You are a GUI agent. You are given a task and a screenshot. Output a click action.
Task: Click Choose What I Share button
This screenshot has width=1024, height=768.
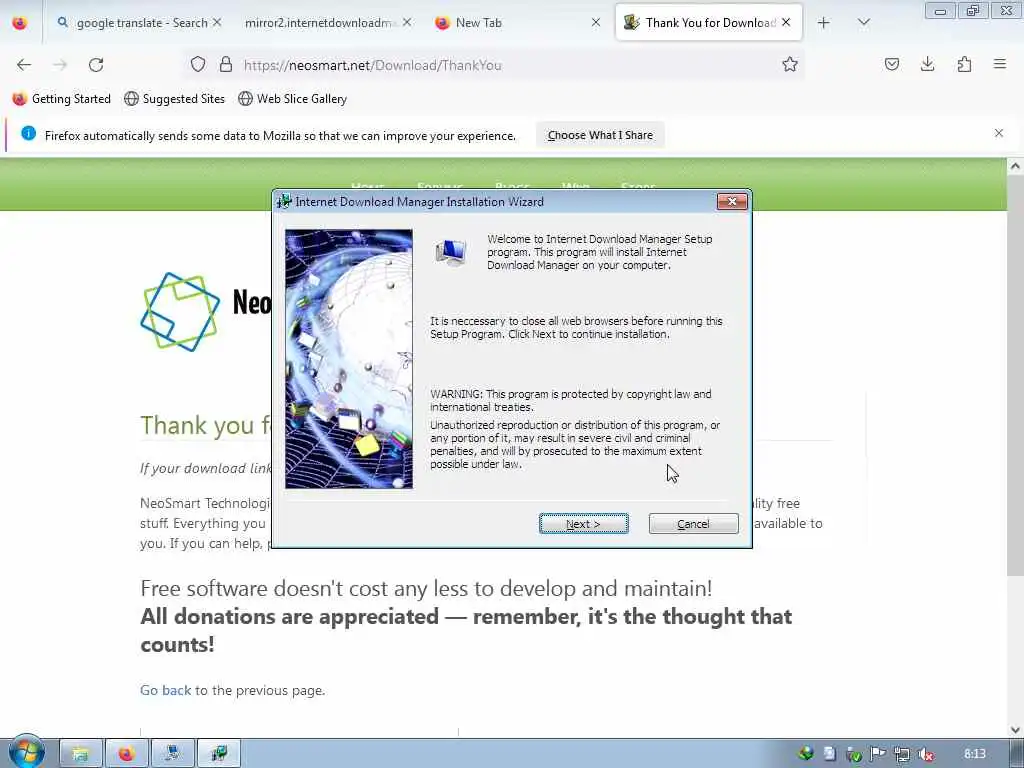[600, 135]
